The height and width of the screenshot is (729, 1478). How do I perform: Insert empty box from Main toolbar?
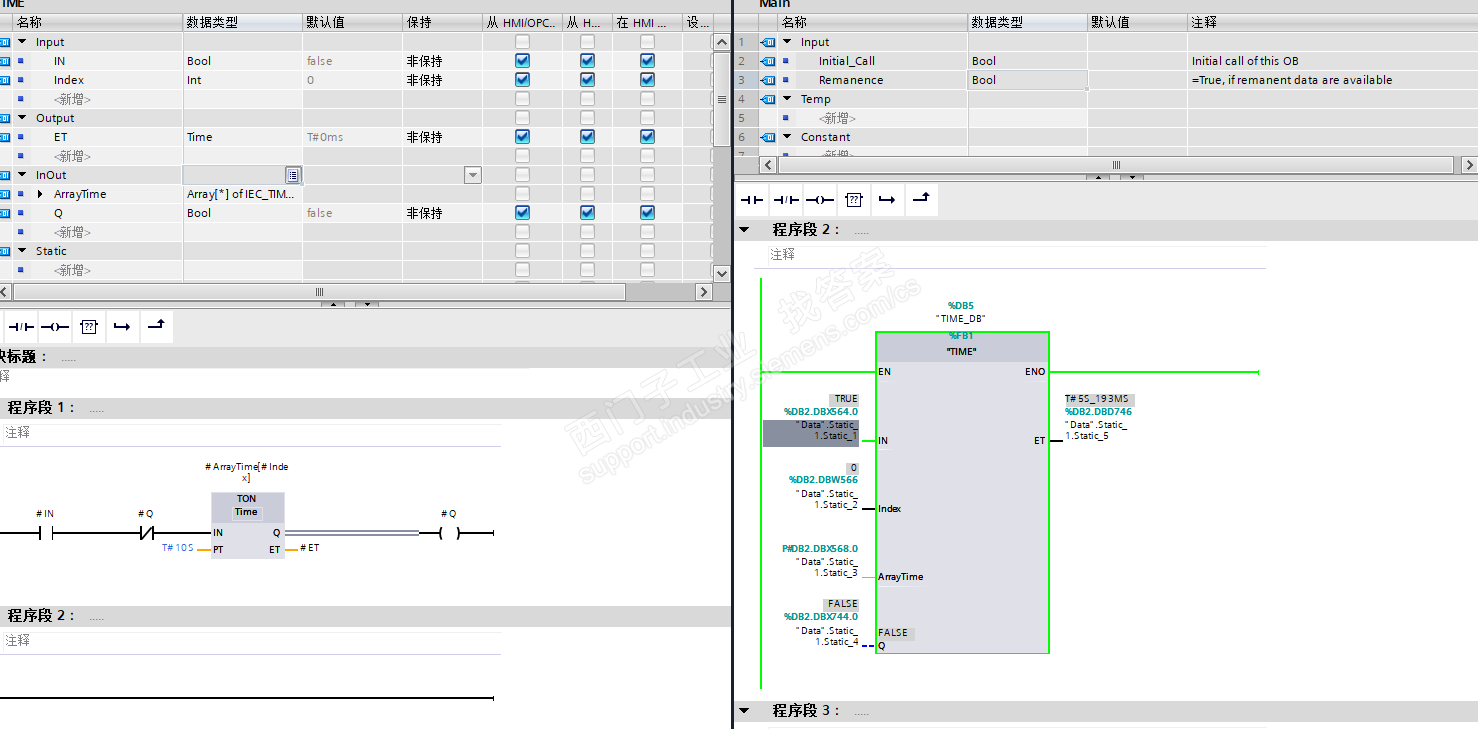[853, 200]
